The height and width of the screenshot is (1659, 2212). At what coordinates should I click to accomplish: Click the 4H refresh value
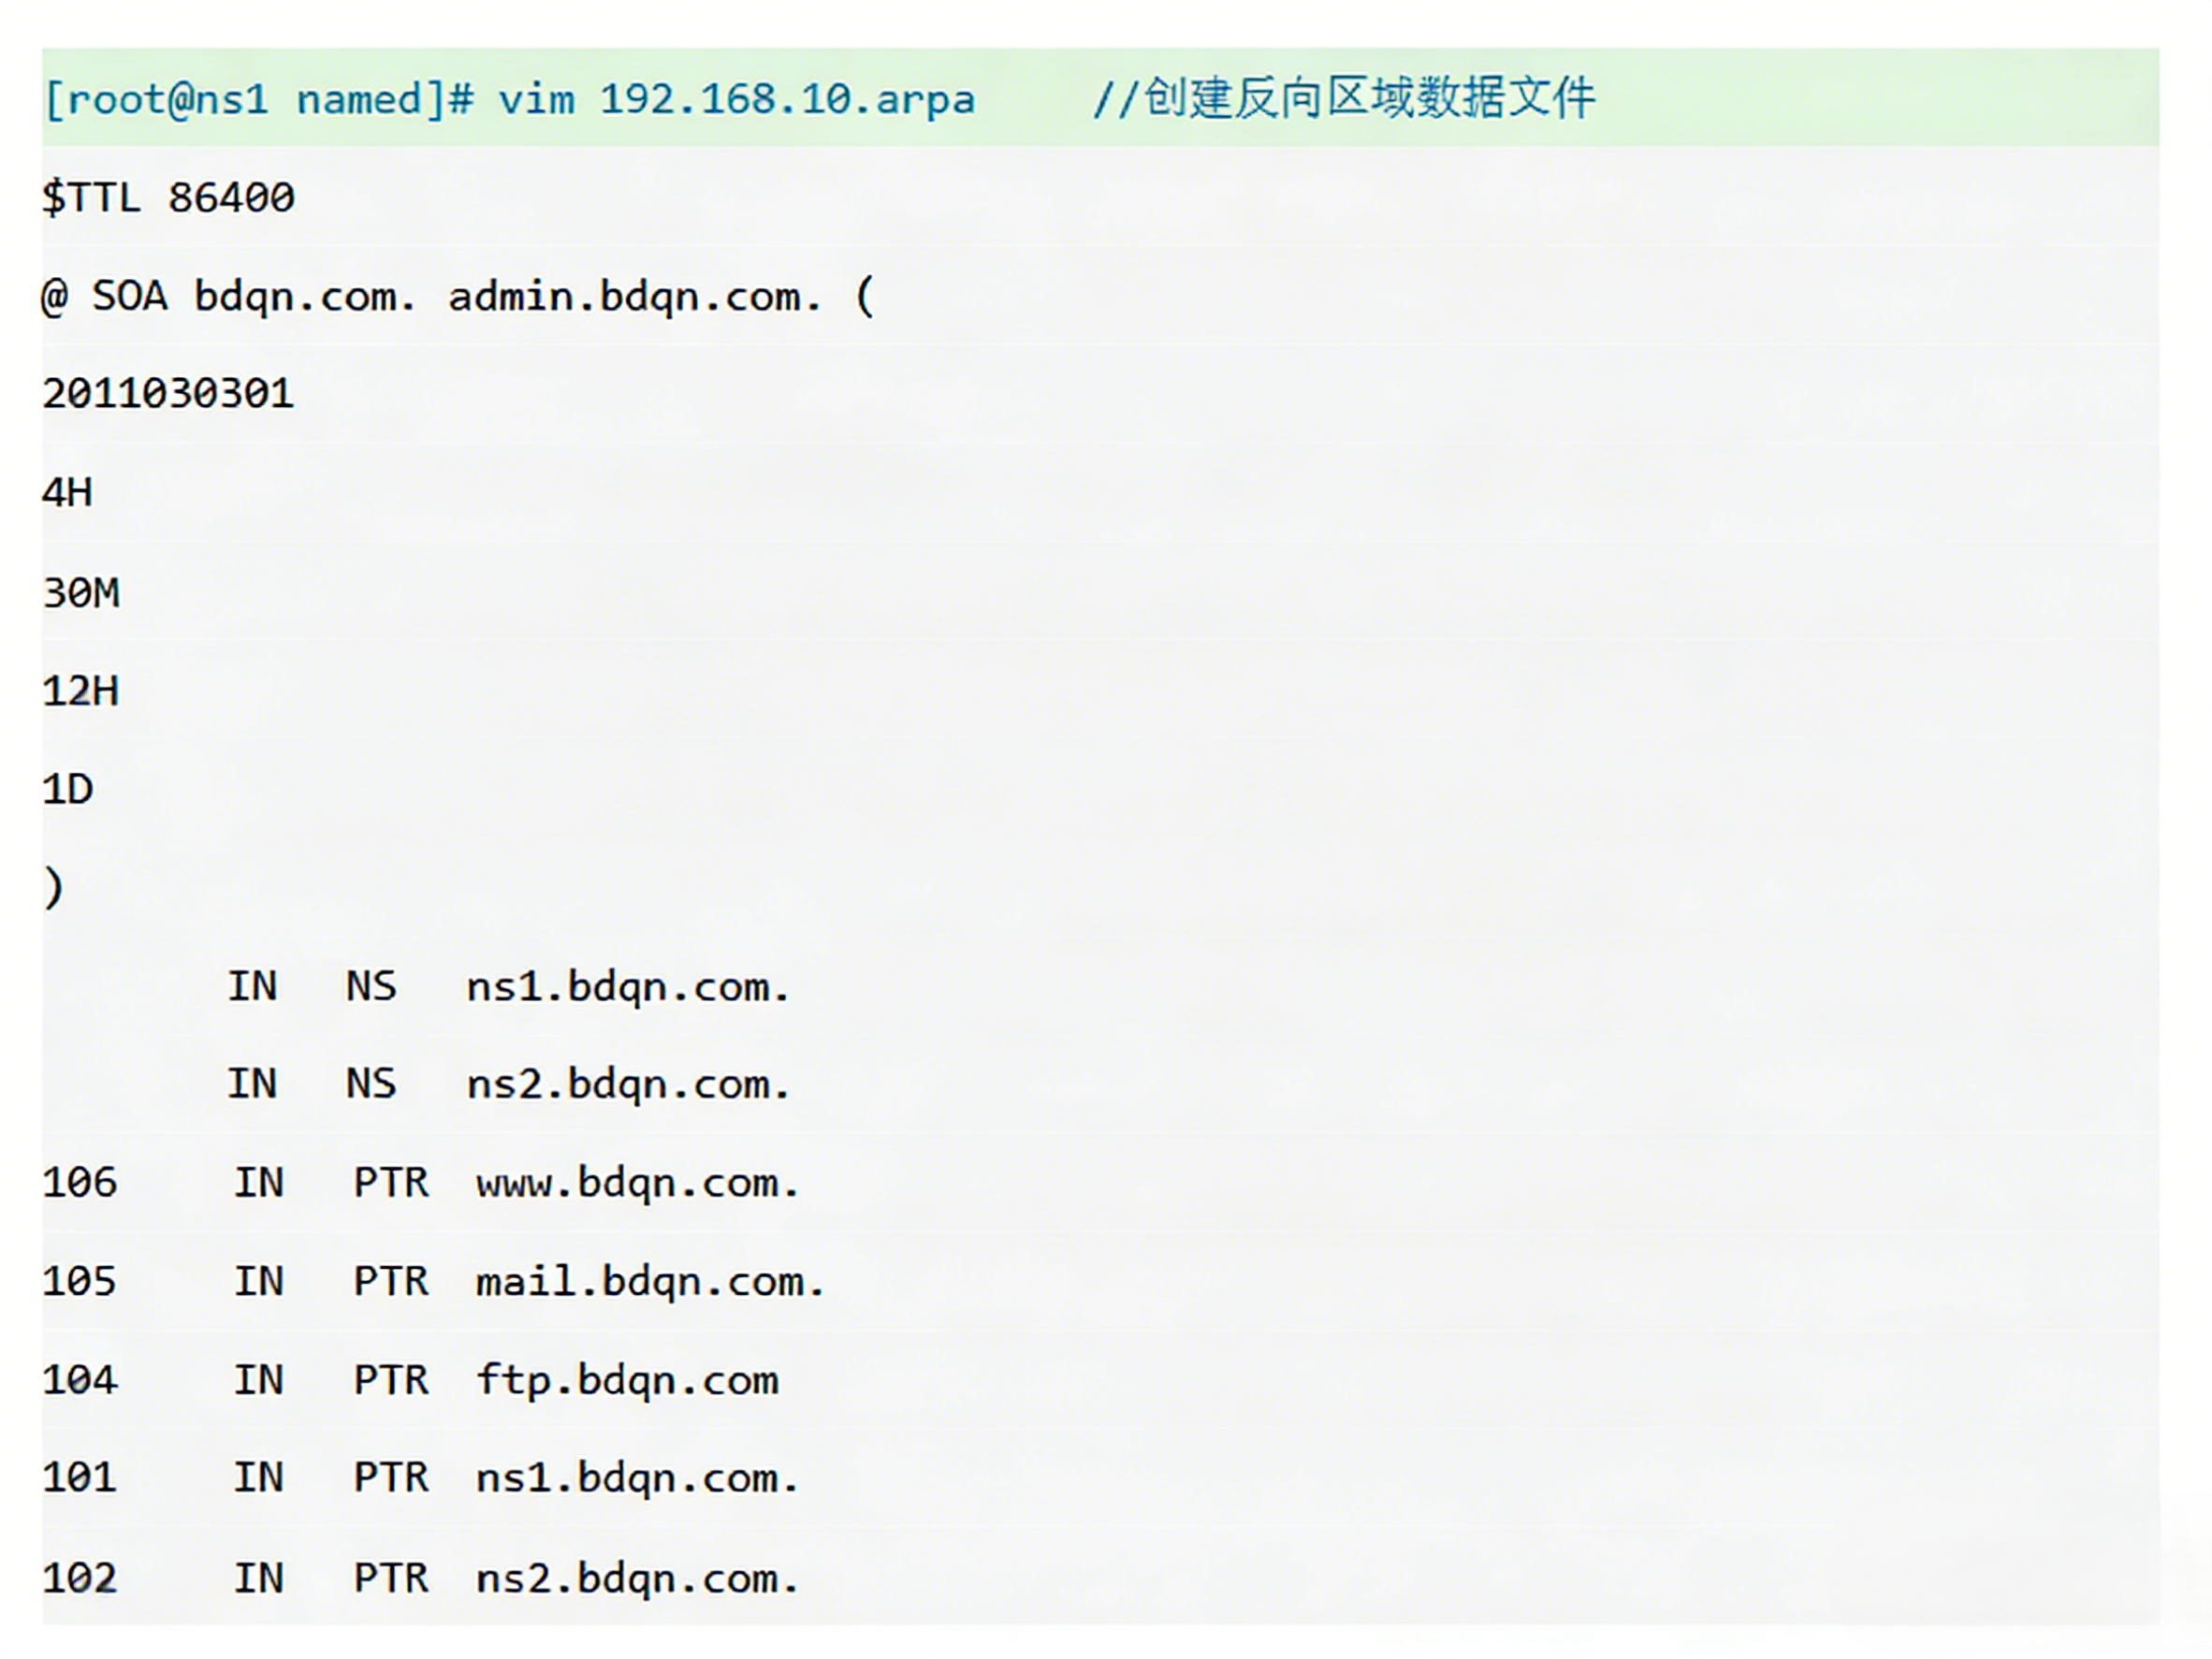pos(67,493)
